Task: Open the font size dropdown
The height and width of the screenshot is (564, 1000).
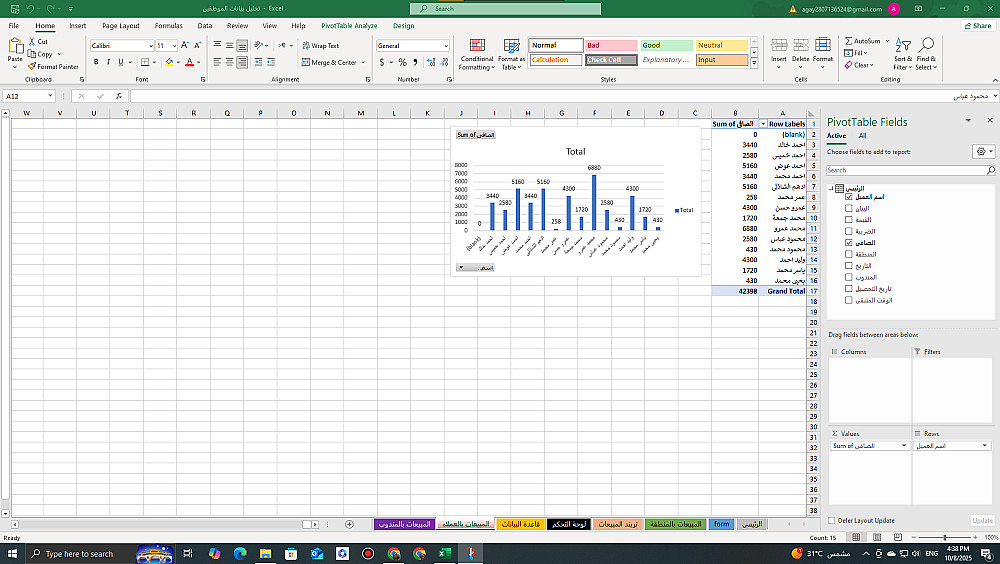Action: (x=174, y=46)
